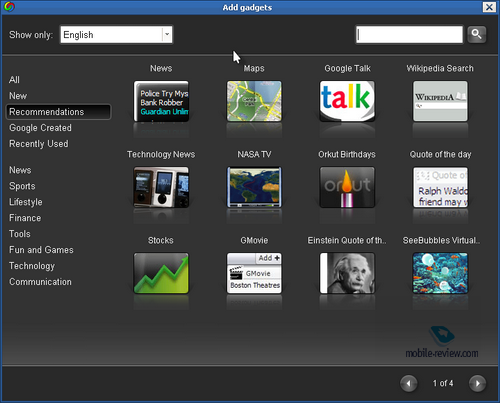
Task: Add the Google Talk gadget icon
Action: (x=347, y=101)
